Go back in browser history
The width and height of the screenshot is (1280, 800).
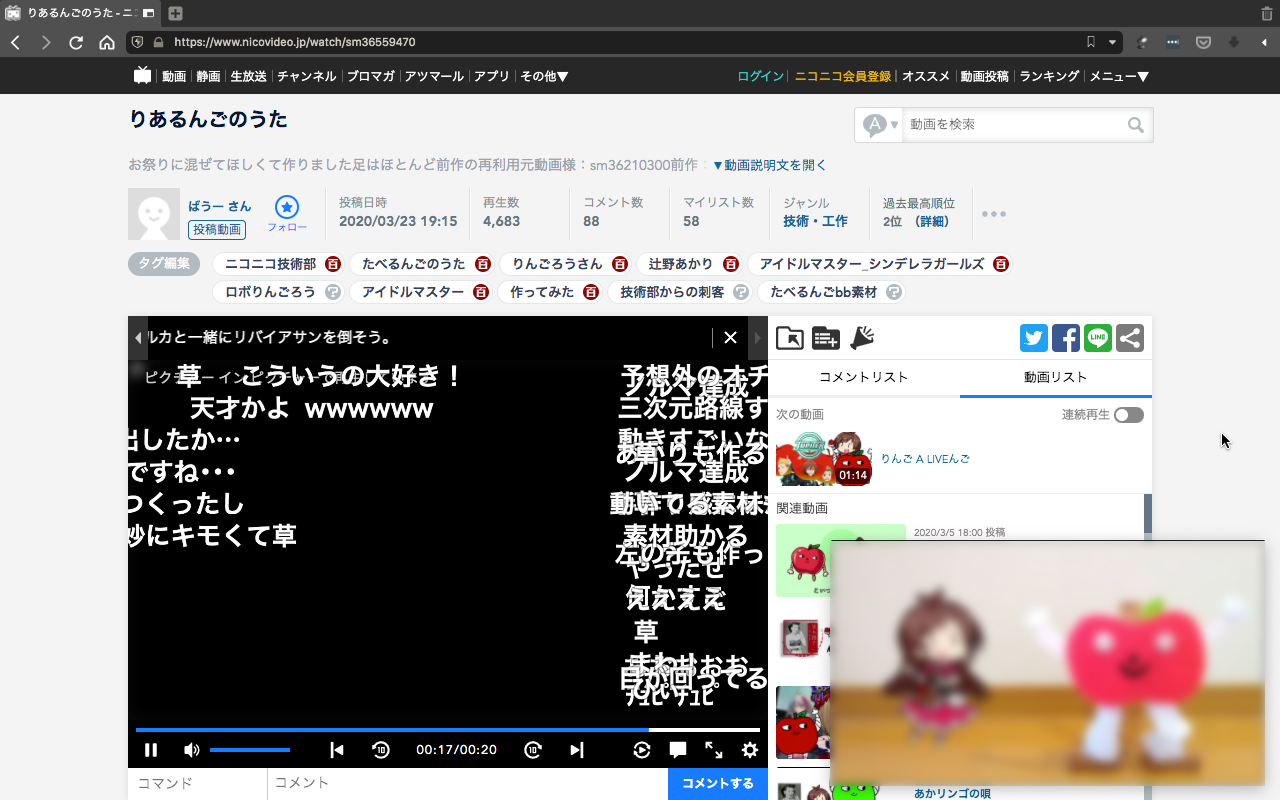tap(15, 42)
